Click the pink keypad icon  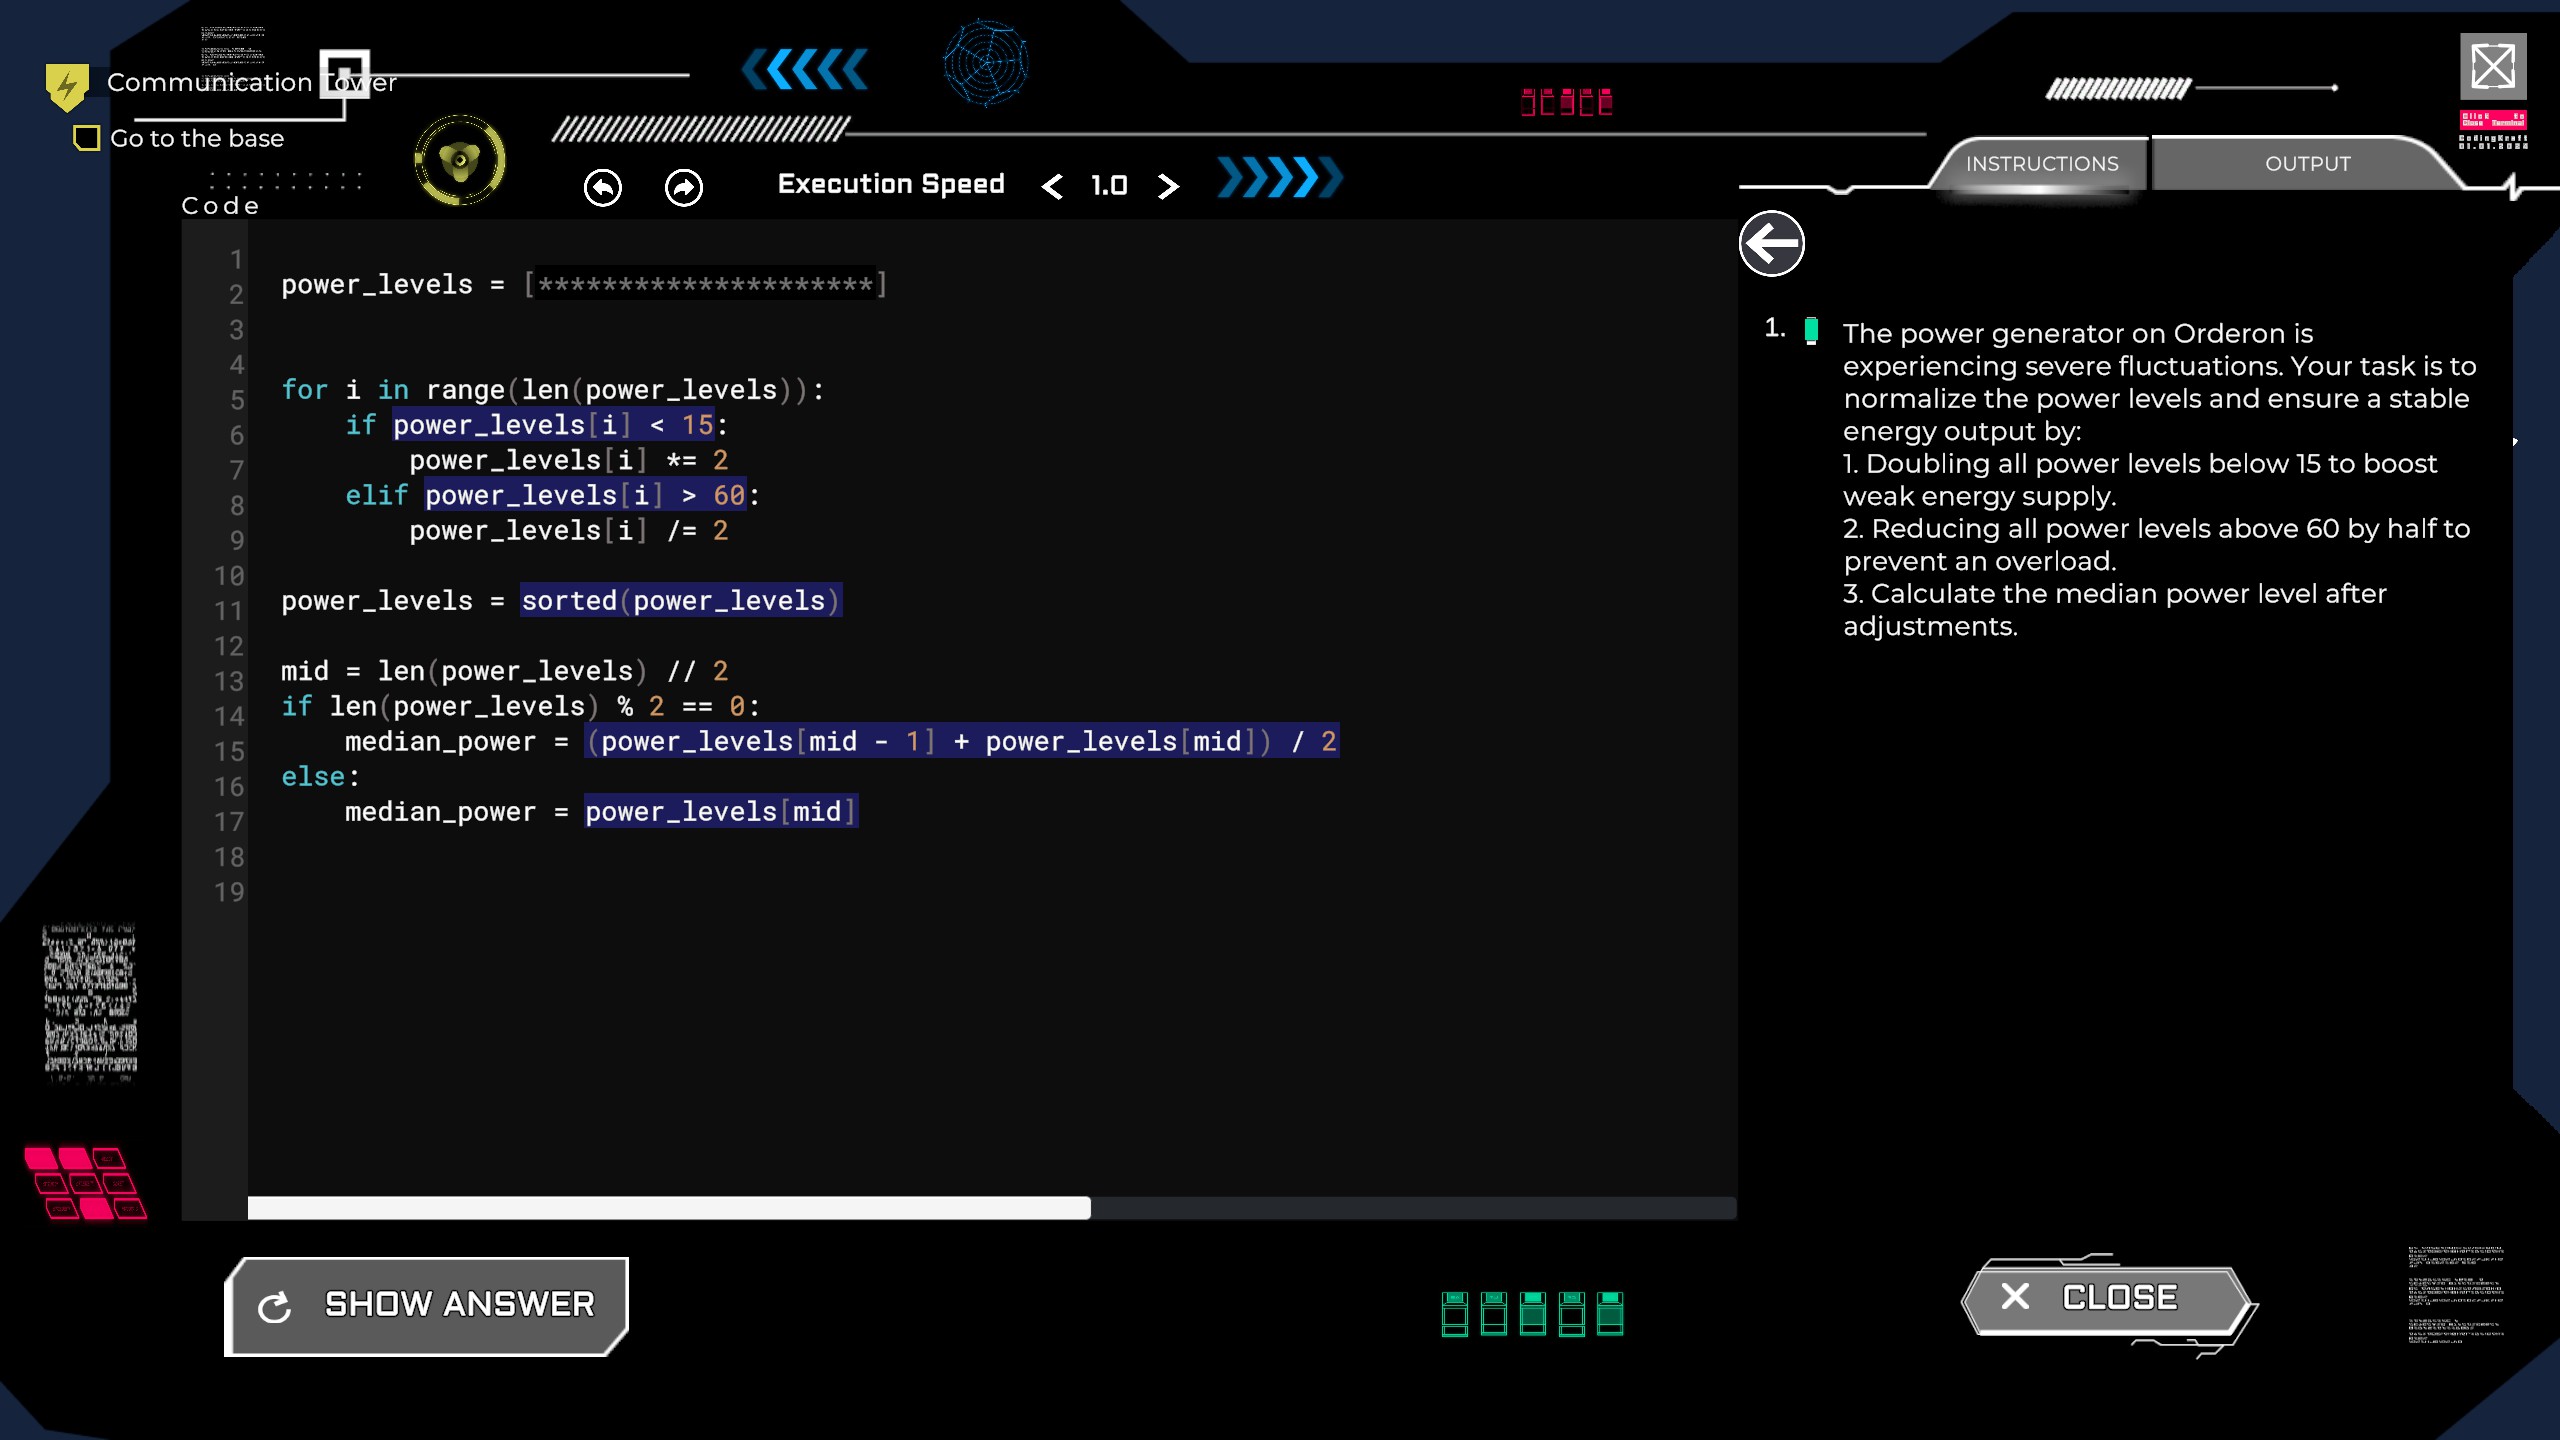pyautogui.click(x=84, y=1183)
